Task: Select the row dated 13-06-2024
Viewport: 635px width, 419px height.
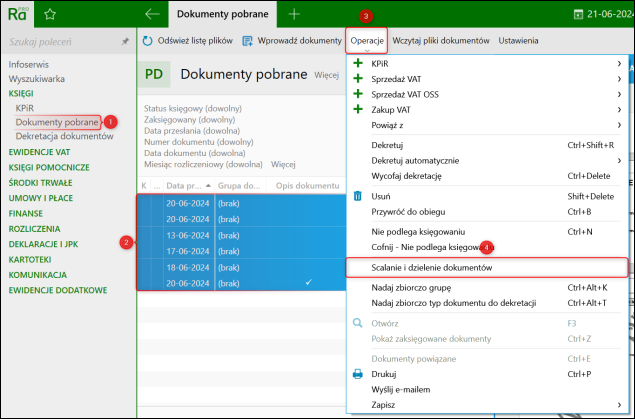Action: click(242, 235)
